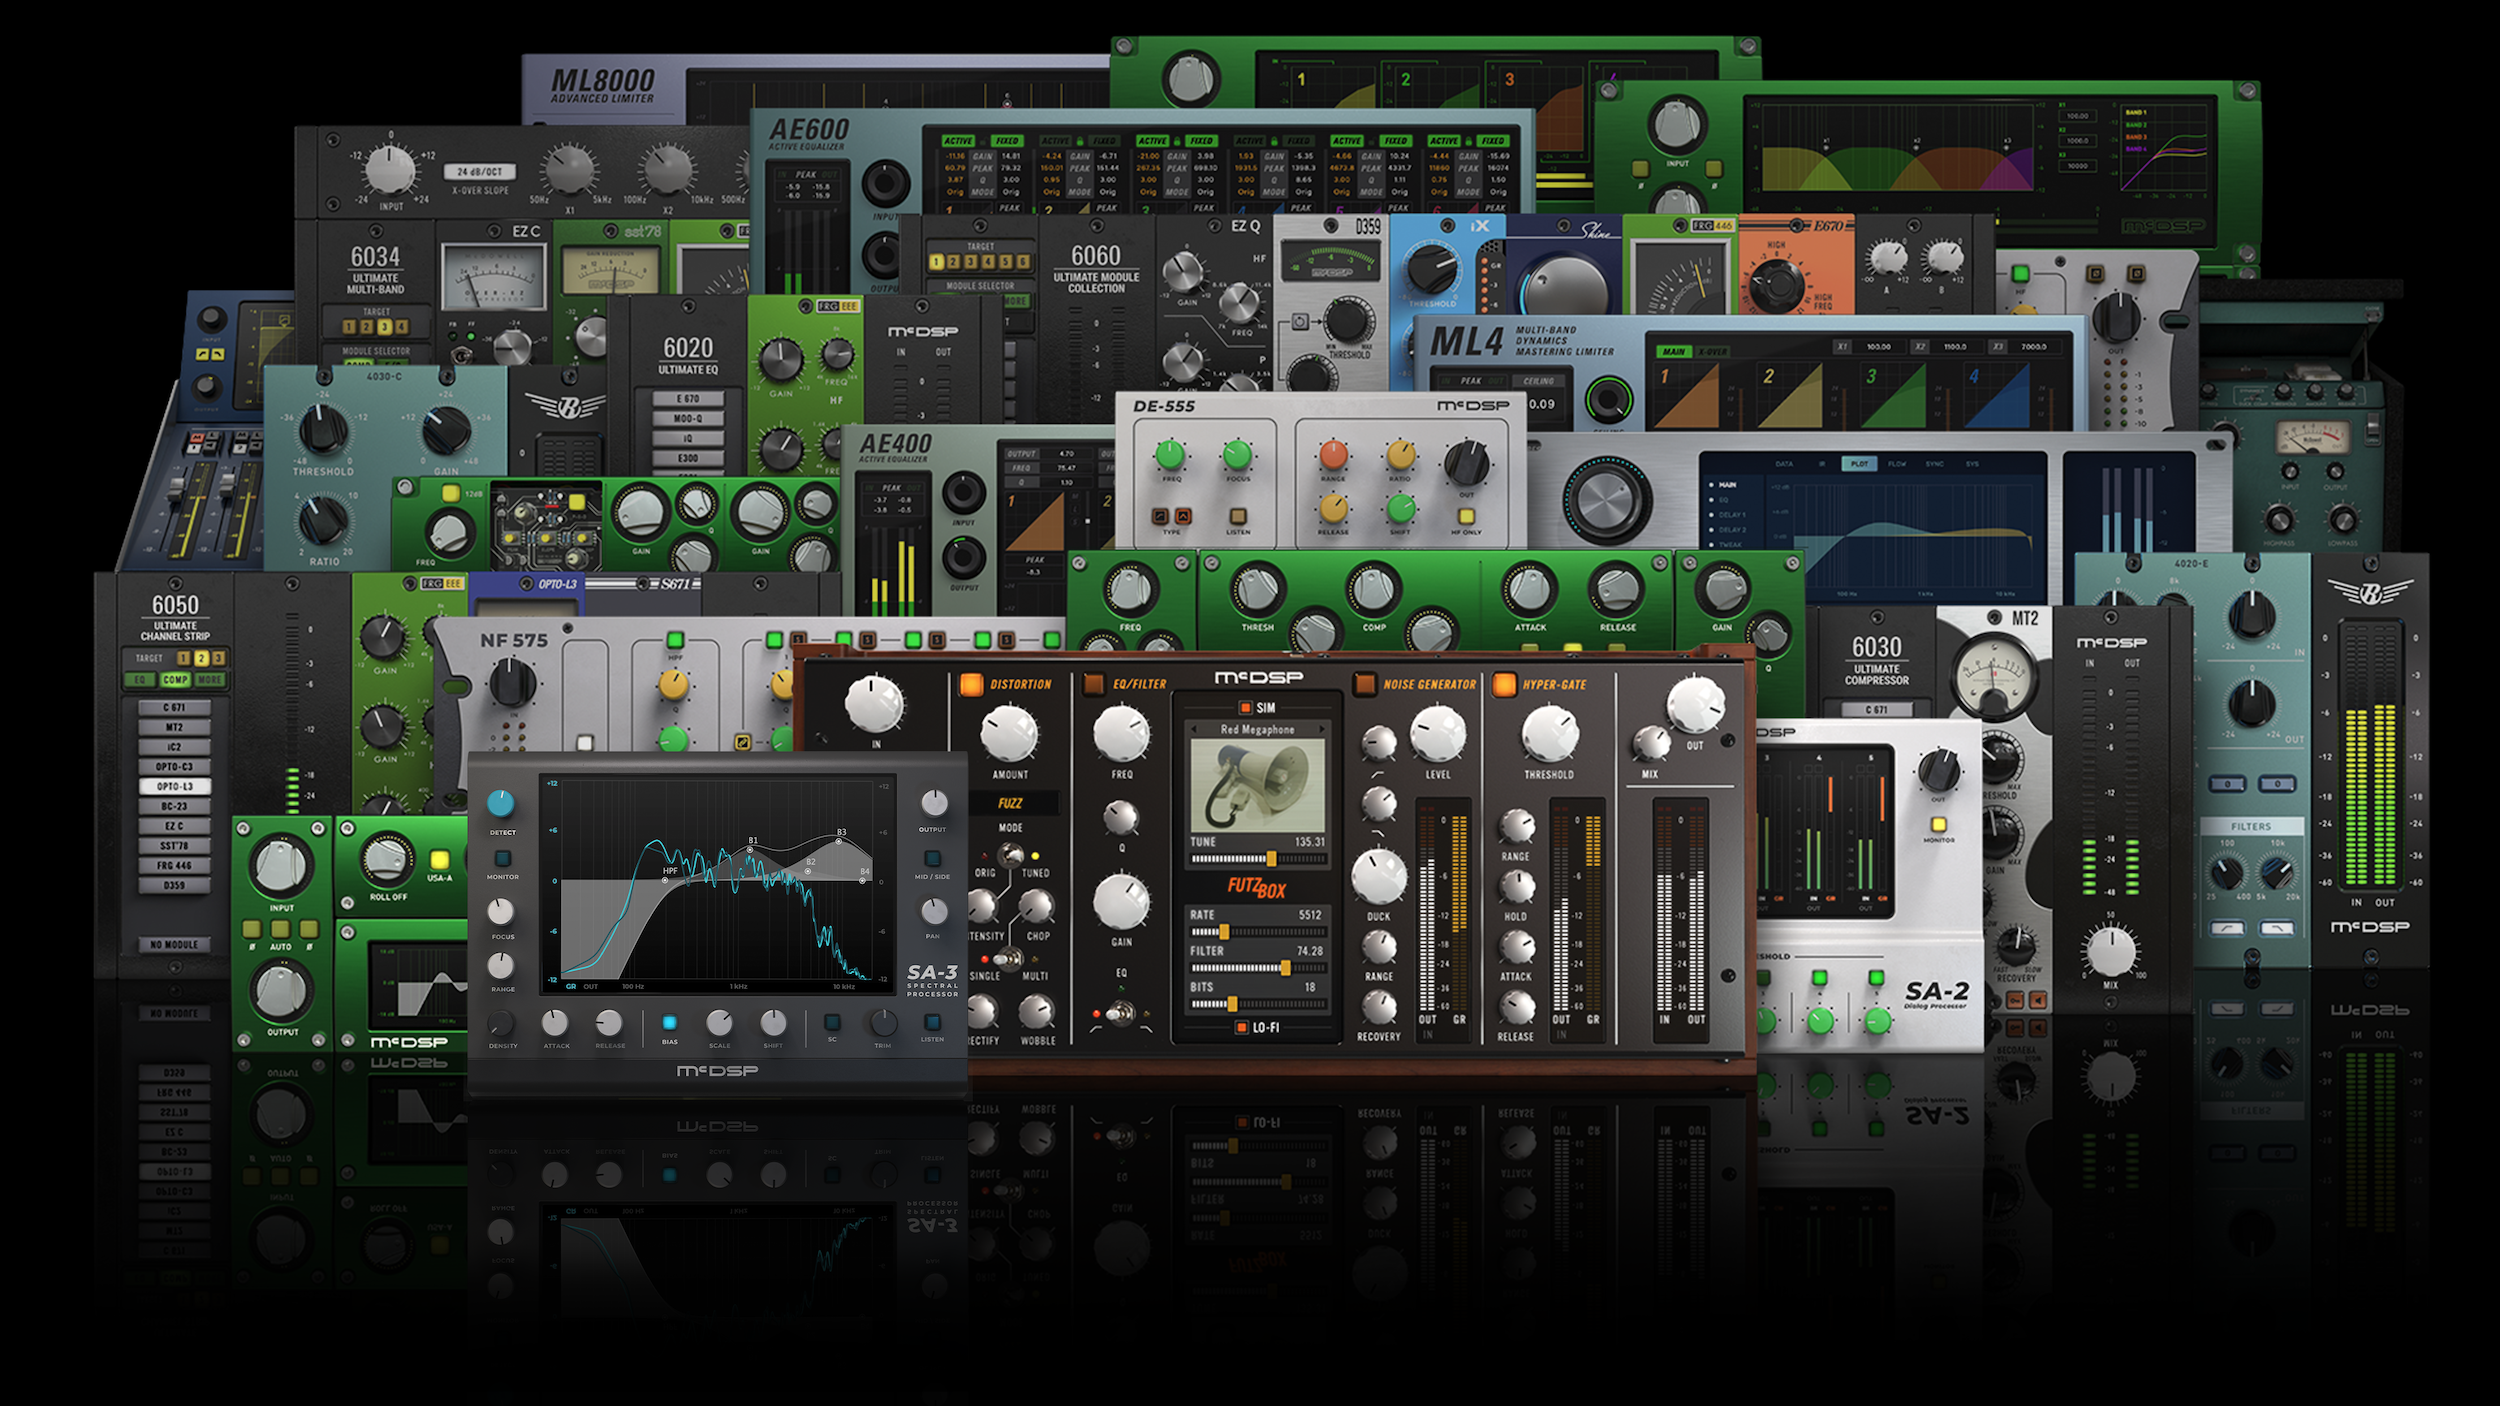The width and height of the screenshot is (2500, 1406).
Task: Click the FutzBox Noise Generator Level knob
Action: [1437, 734]
